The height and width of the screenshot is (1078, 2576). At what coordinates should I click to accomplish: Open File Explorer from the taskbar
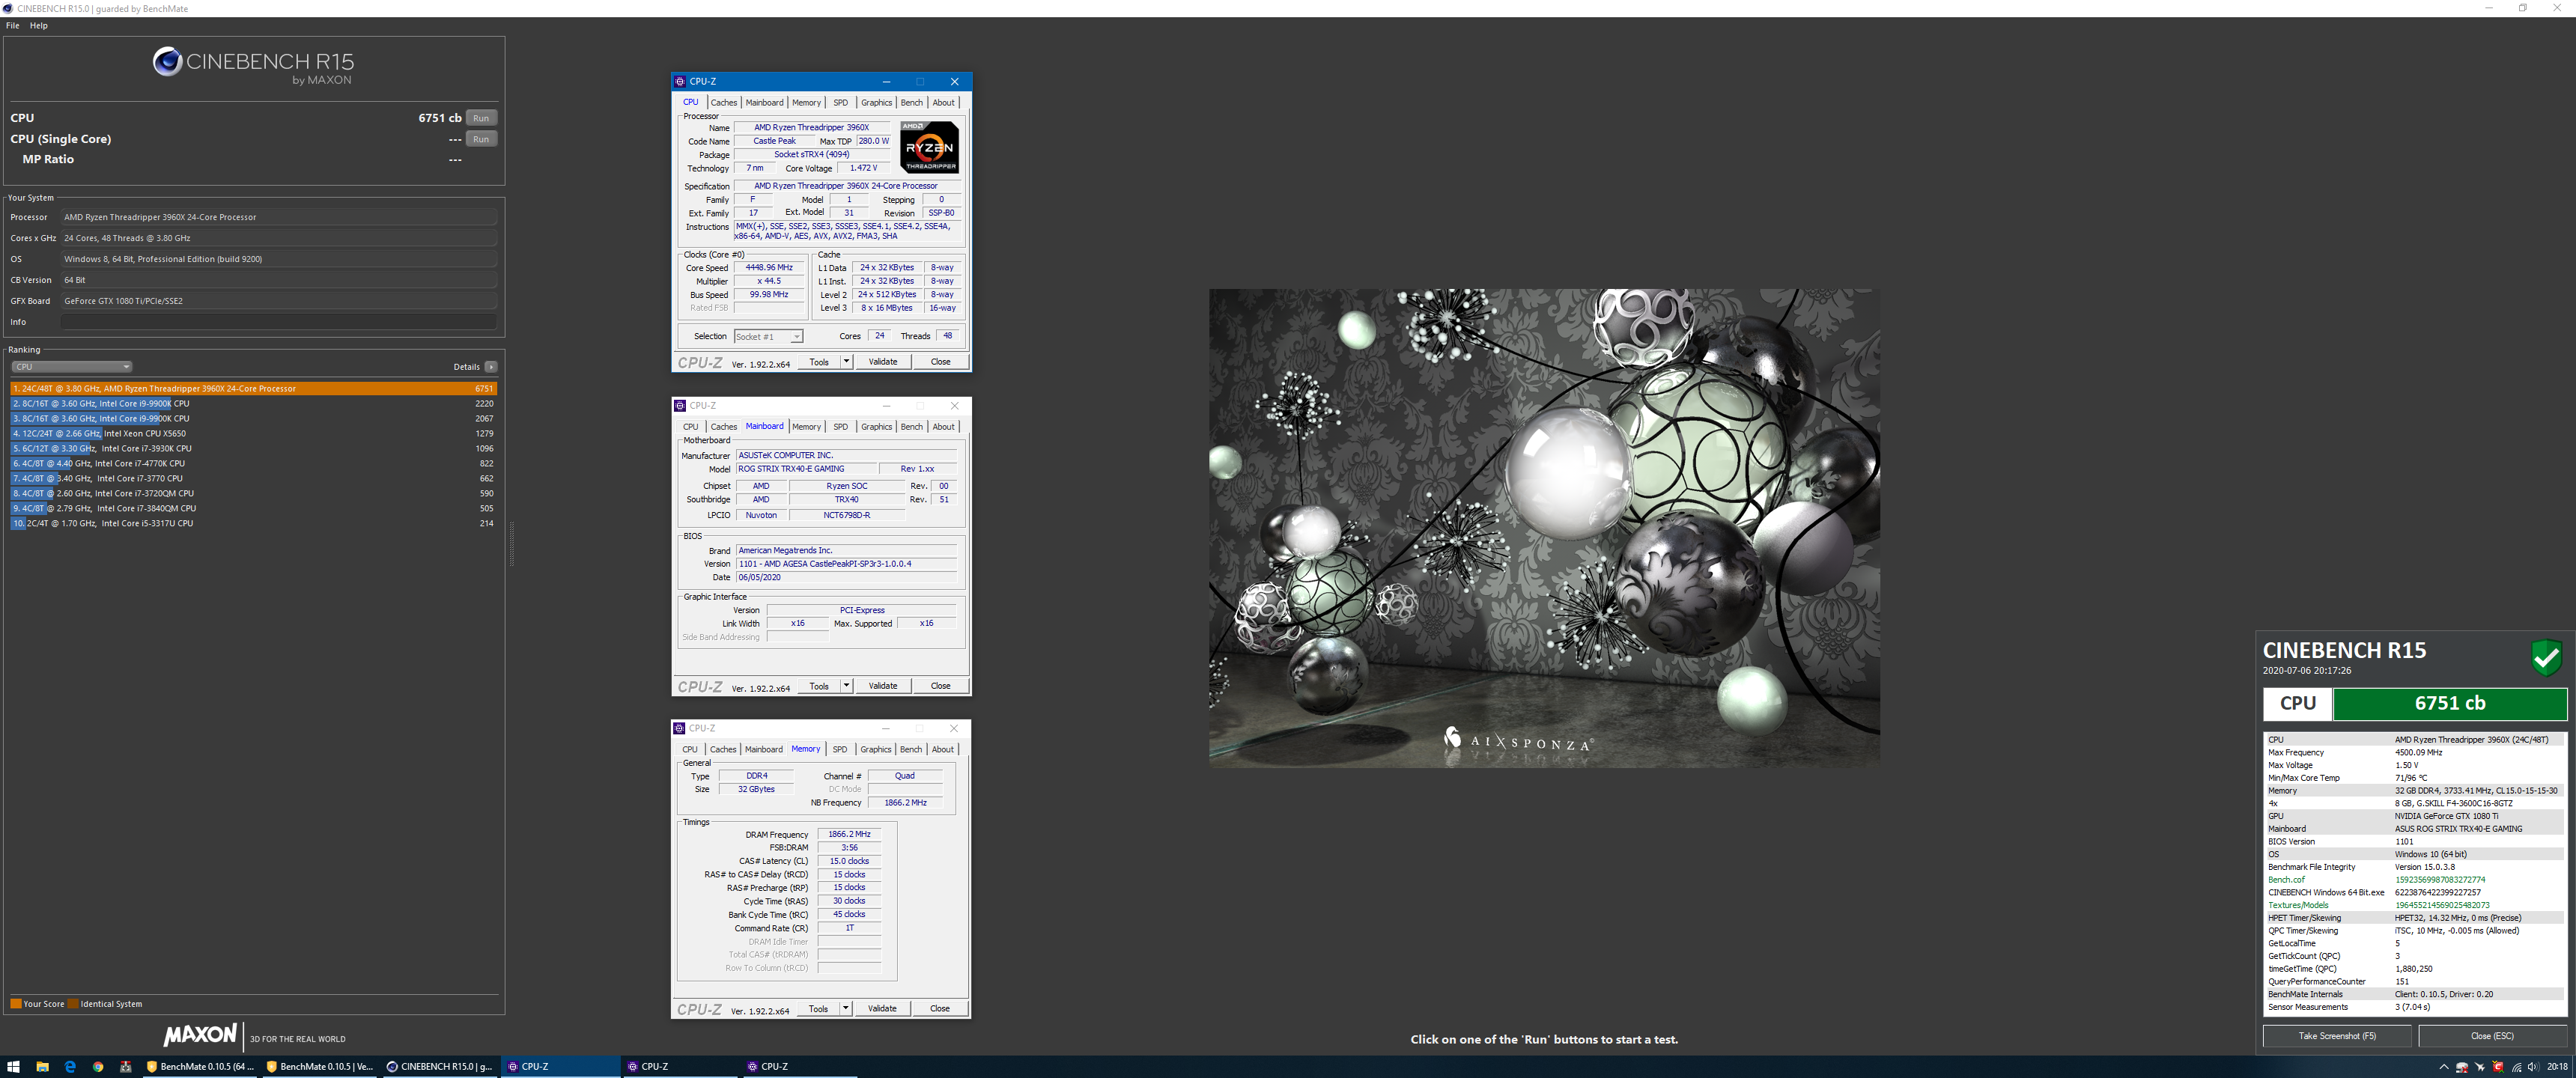coord(42,1066)
